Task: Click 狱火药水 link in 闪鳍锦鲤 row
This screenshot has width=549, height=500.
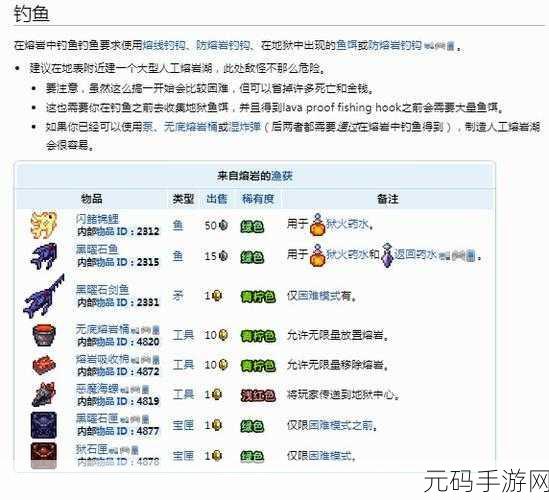Action: tap(347, 224)
